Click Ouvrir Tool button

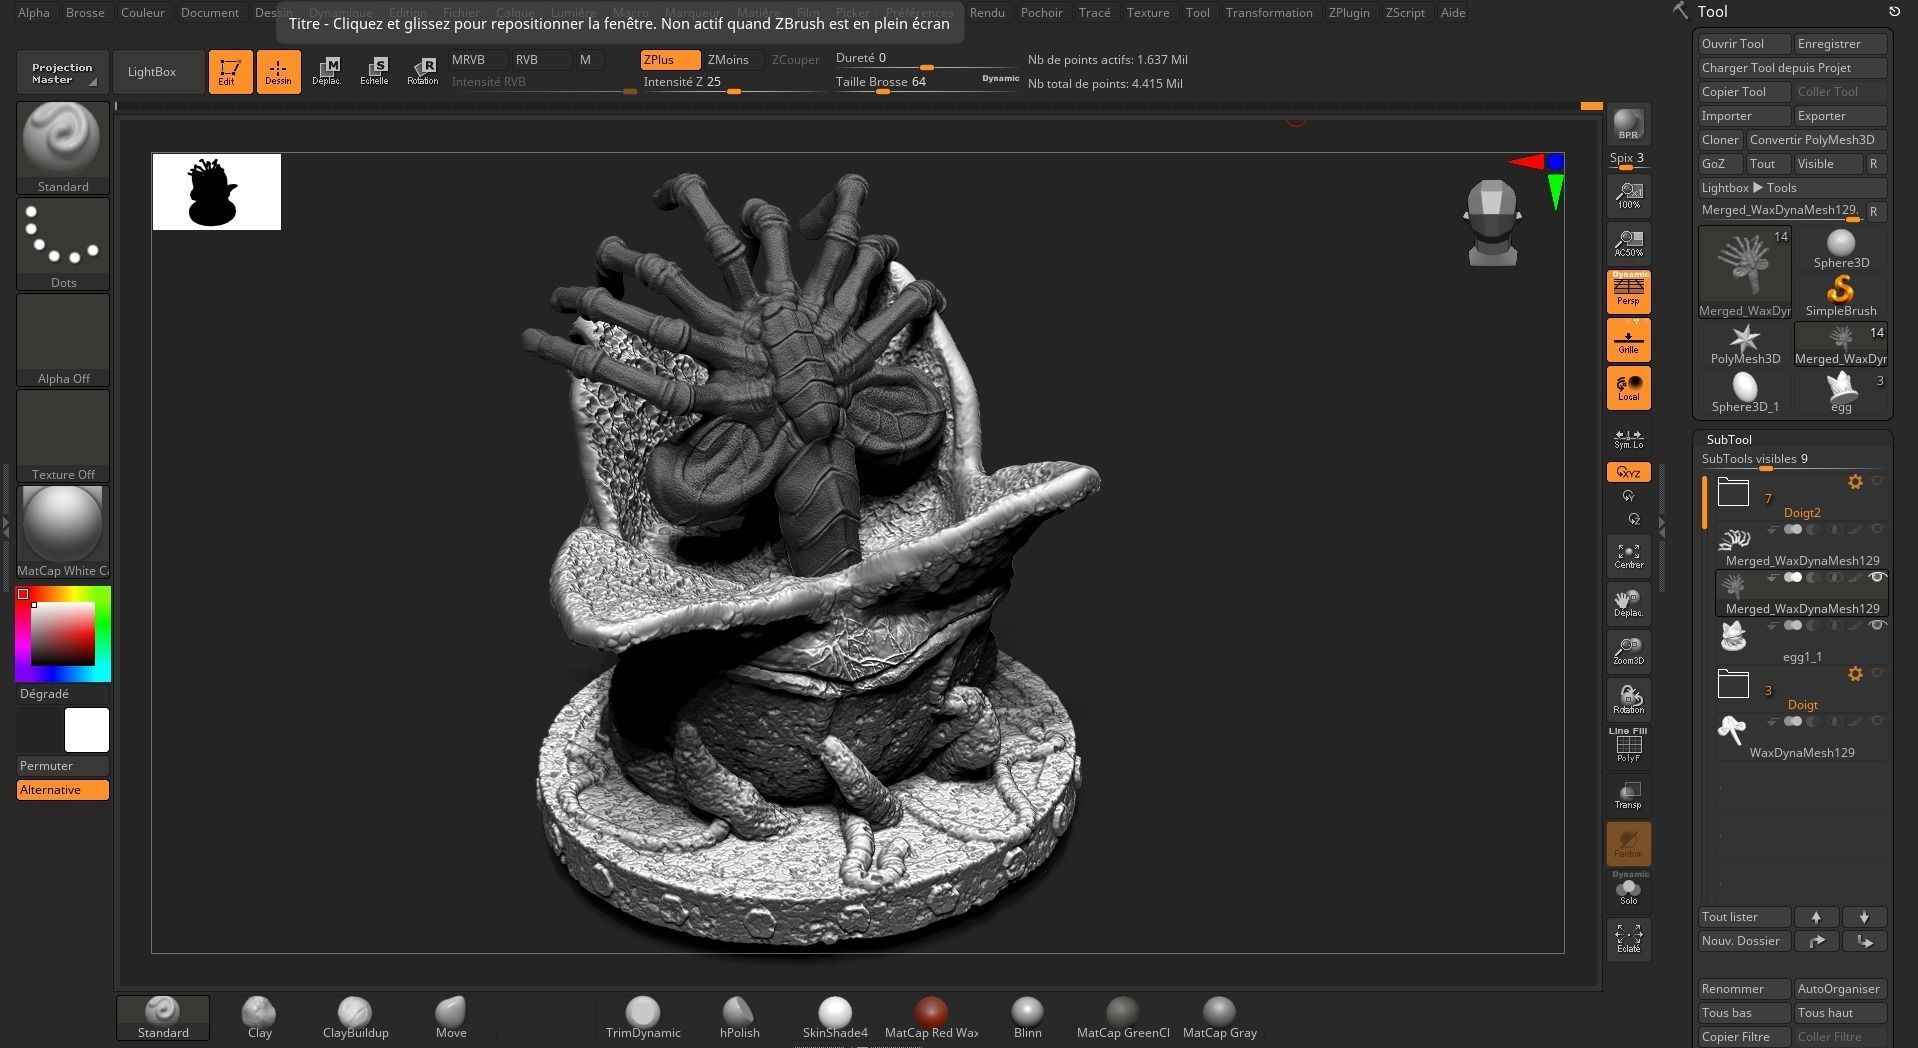coord(1744,43)
